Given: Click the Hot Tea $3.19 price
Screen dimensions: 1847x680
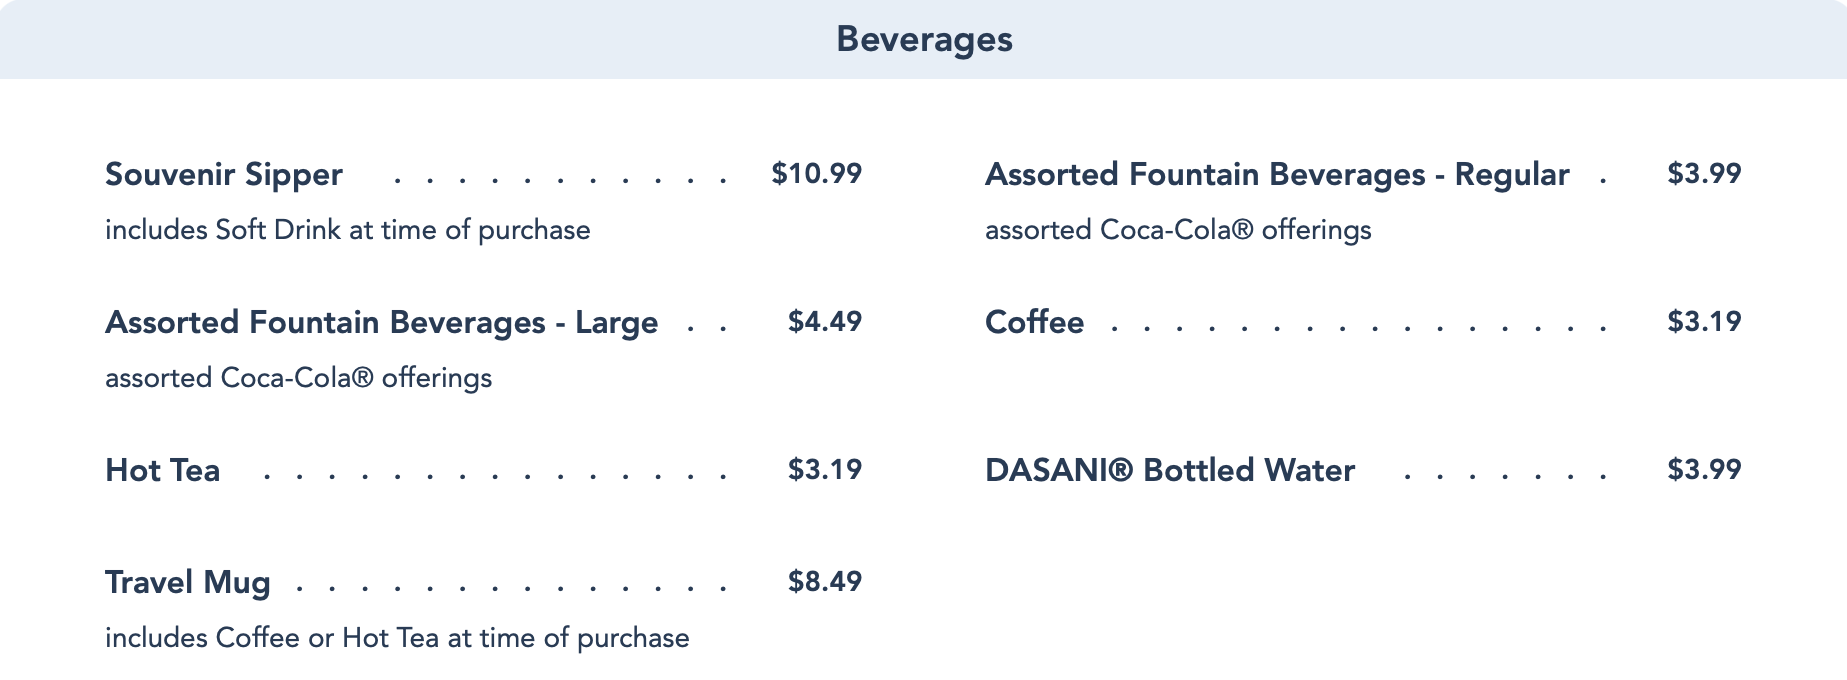Looking at the screenshot, I should [x=824, y=469].
